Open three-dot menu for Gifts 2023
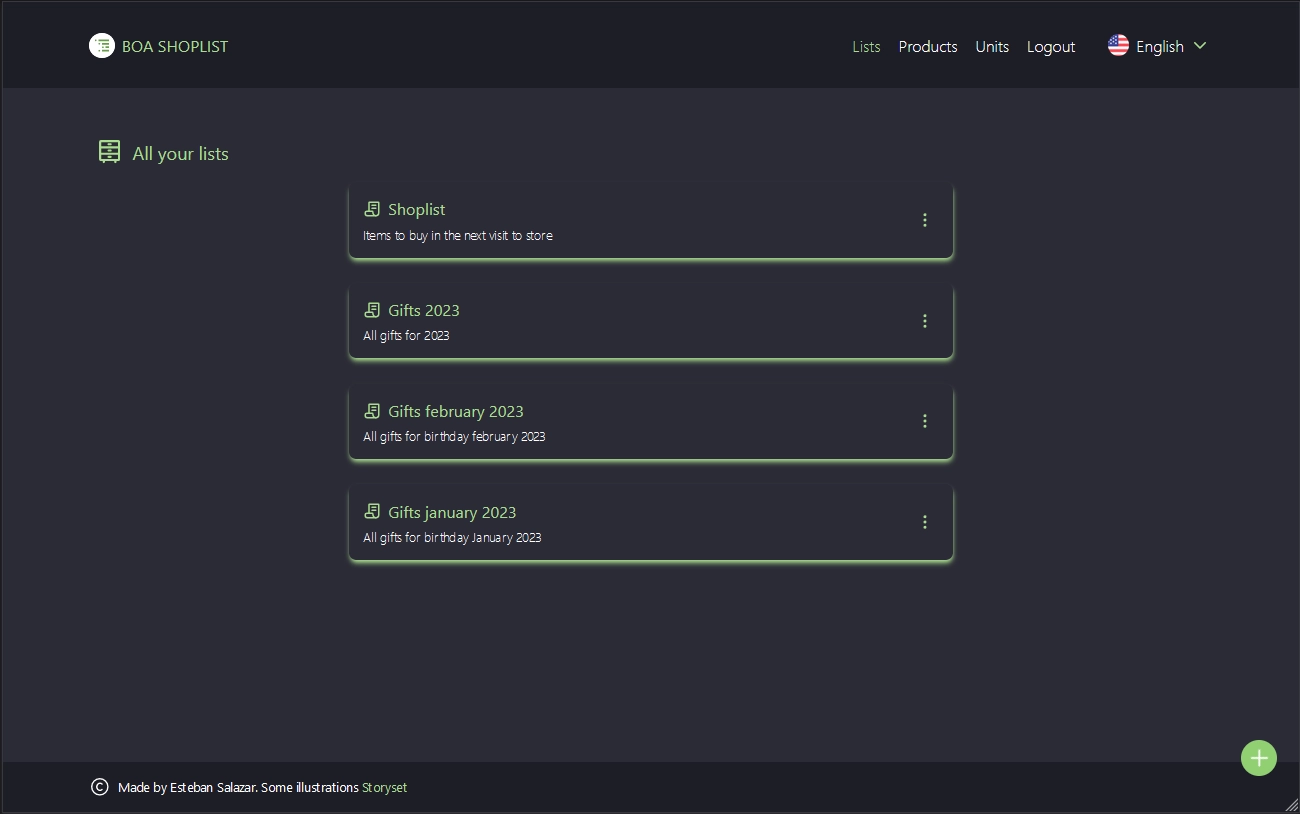The height and width of the screenshot is (814, 1300). click(x=924, y=321)
